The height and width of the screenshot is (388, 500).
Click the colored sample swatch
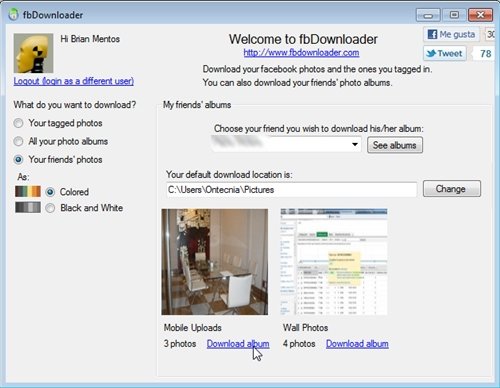coord(28,191)
